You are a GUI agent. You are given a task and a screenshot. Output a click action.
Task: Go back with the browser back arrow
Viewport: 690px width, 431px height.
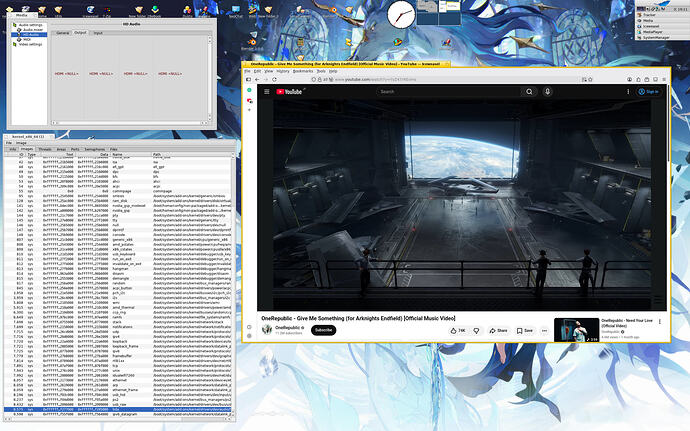pyautogui.click(x=257, y=80)
